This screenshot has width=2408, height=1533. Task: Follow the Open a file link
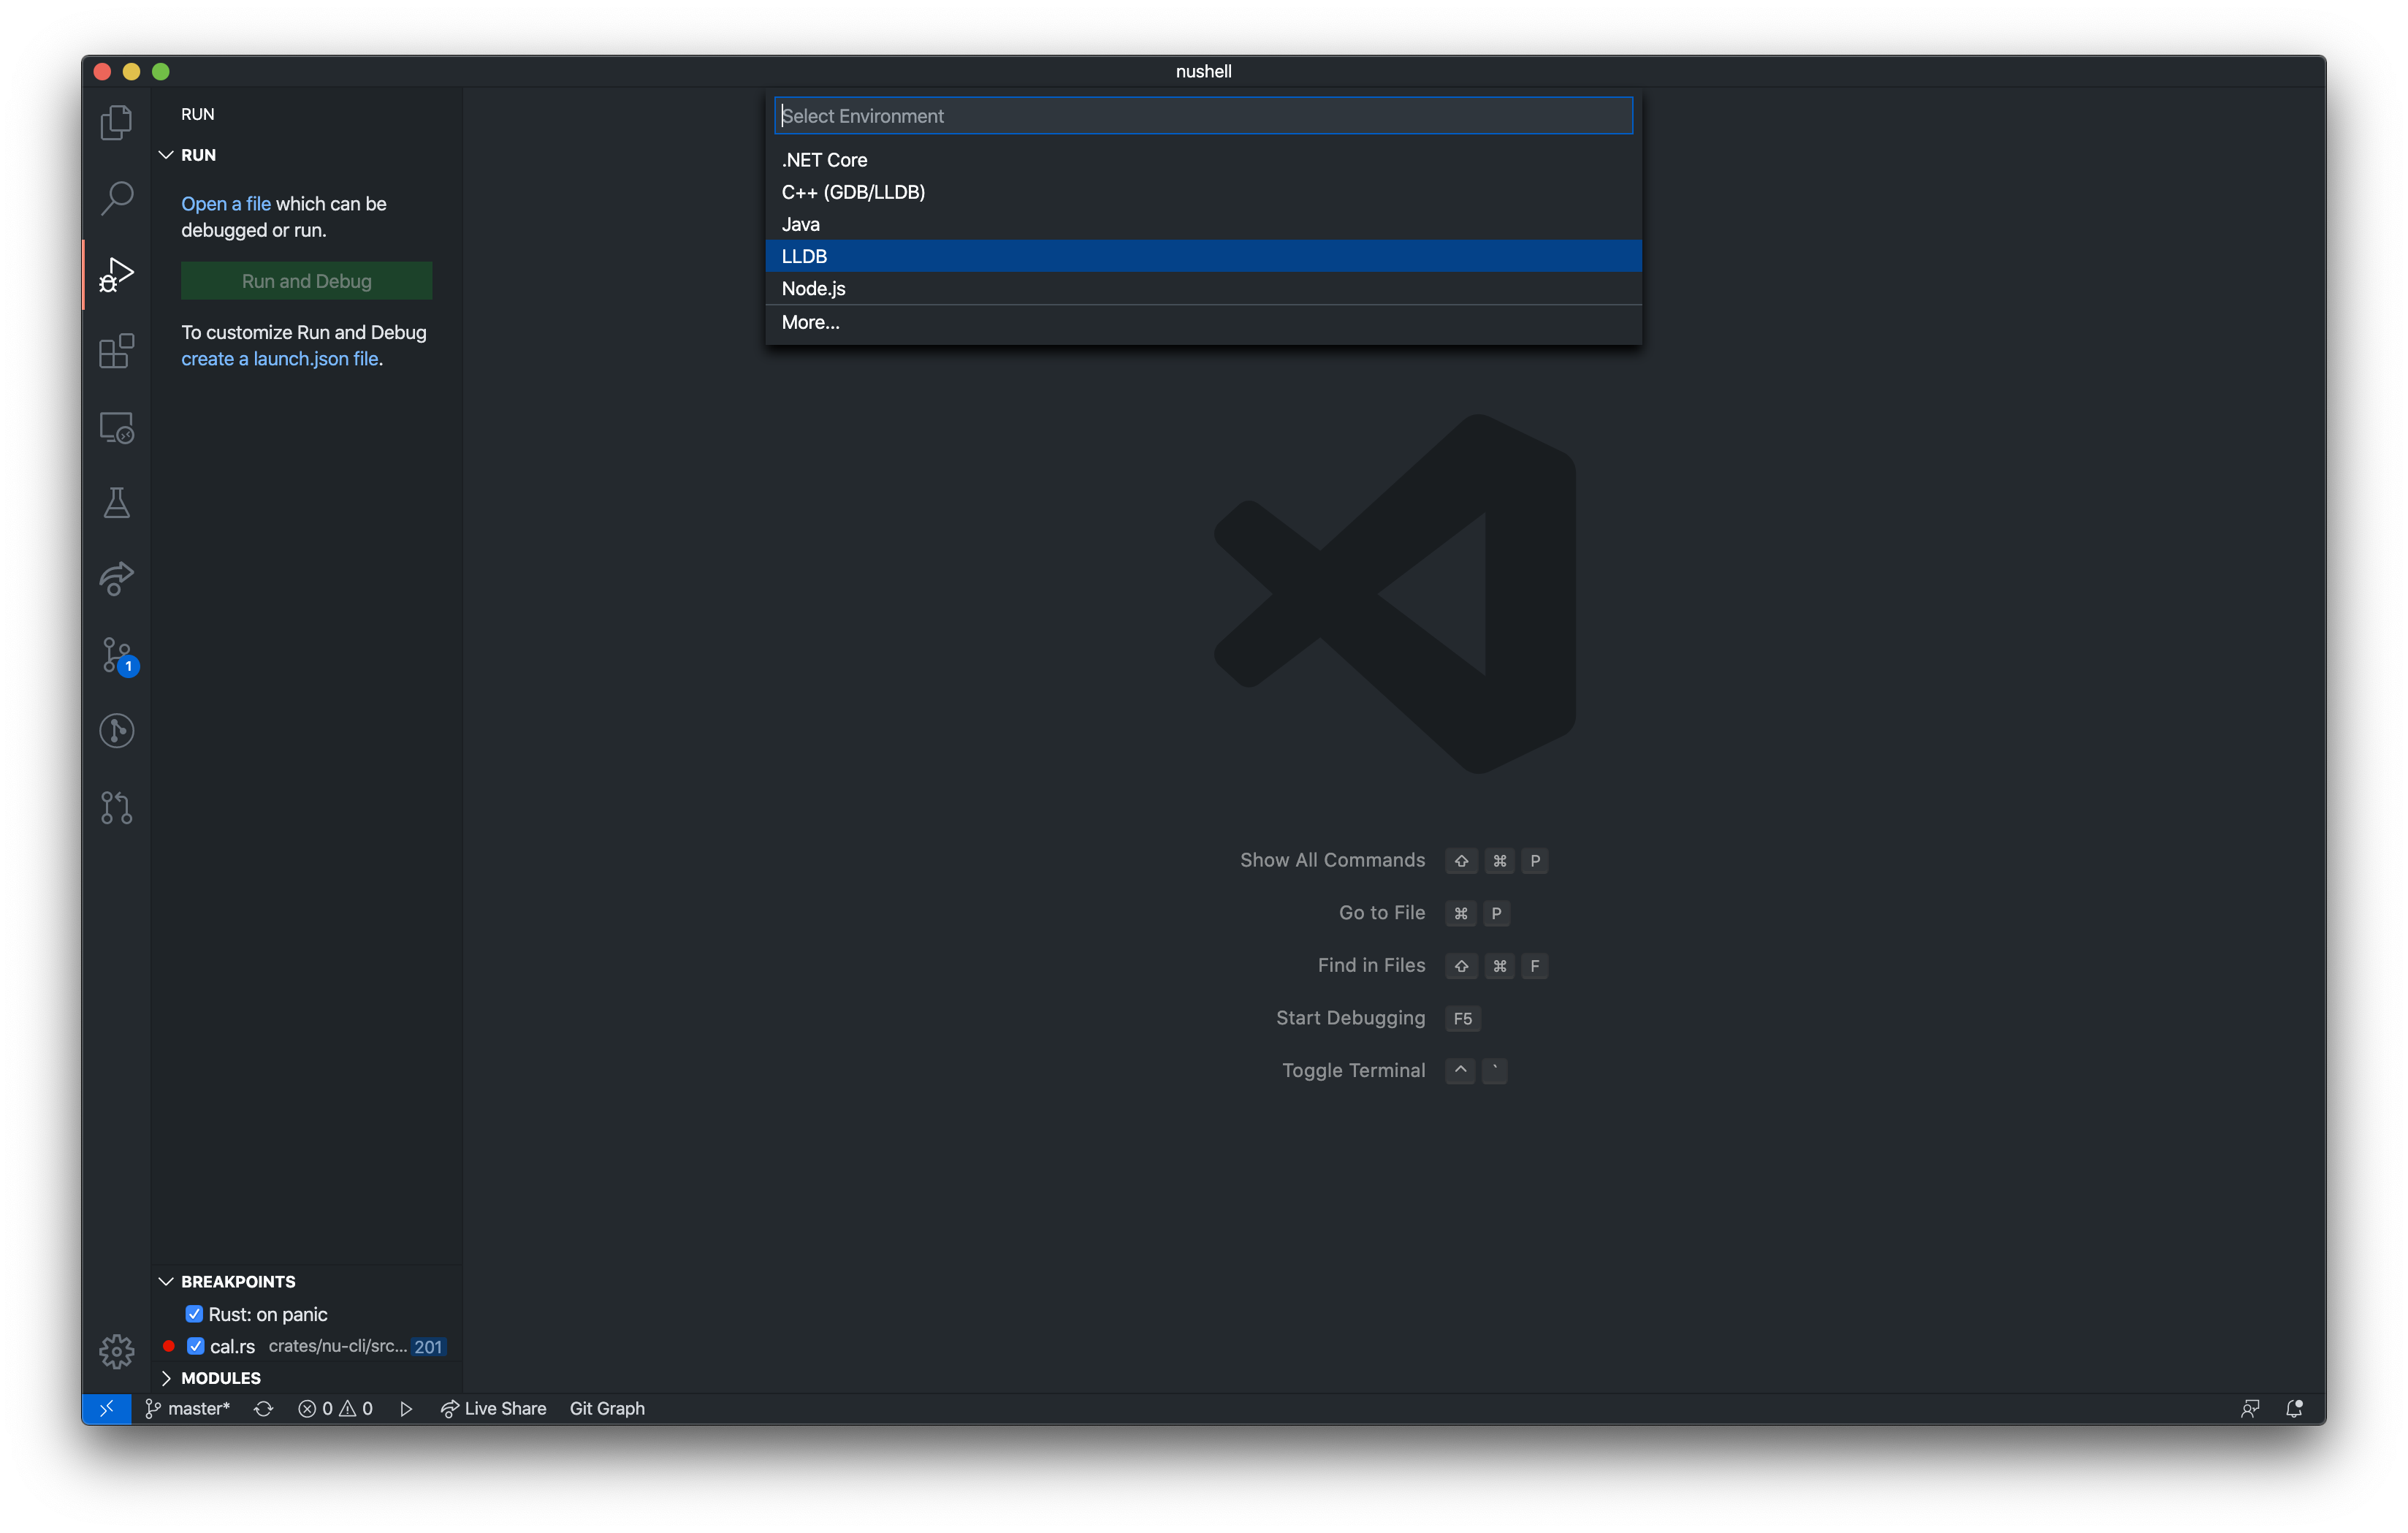coord(226,203)
